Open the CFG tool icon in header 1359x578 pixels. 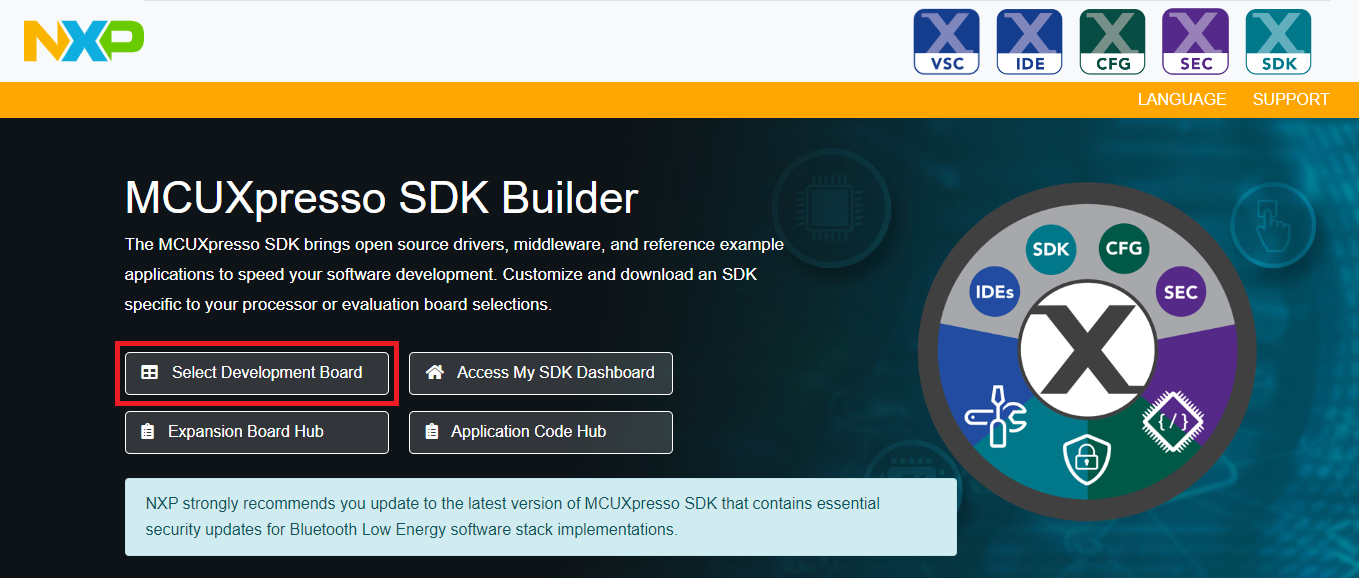point(1112,42)
